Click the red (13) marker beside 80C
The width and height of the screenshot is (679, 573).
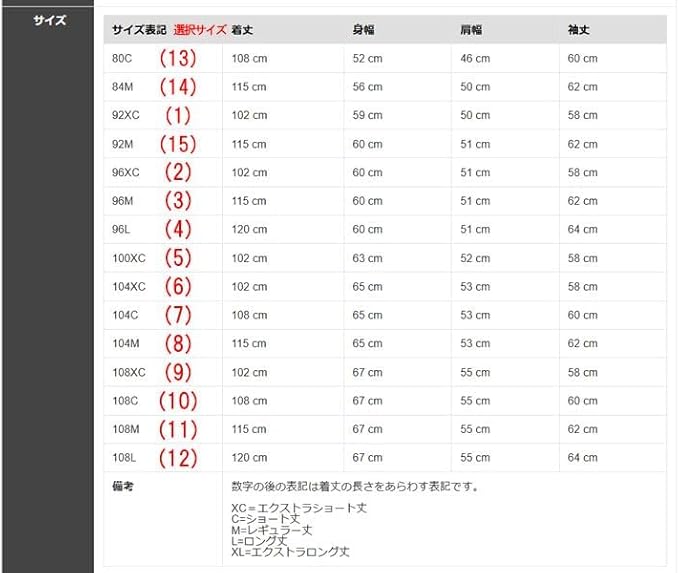[178, 58]
